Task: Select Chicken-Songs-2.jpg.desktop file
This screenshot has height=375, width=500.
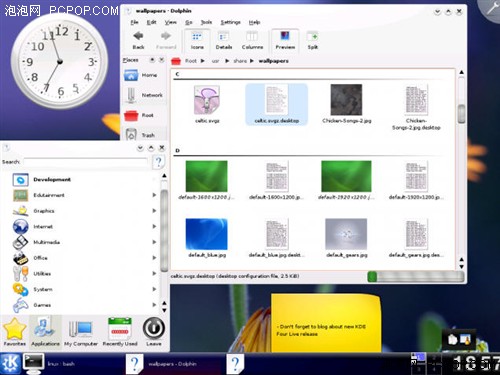Action: [416, 107]
